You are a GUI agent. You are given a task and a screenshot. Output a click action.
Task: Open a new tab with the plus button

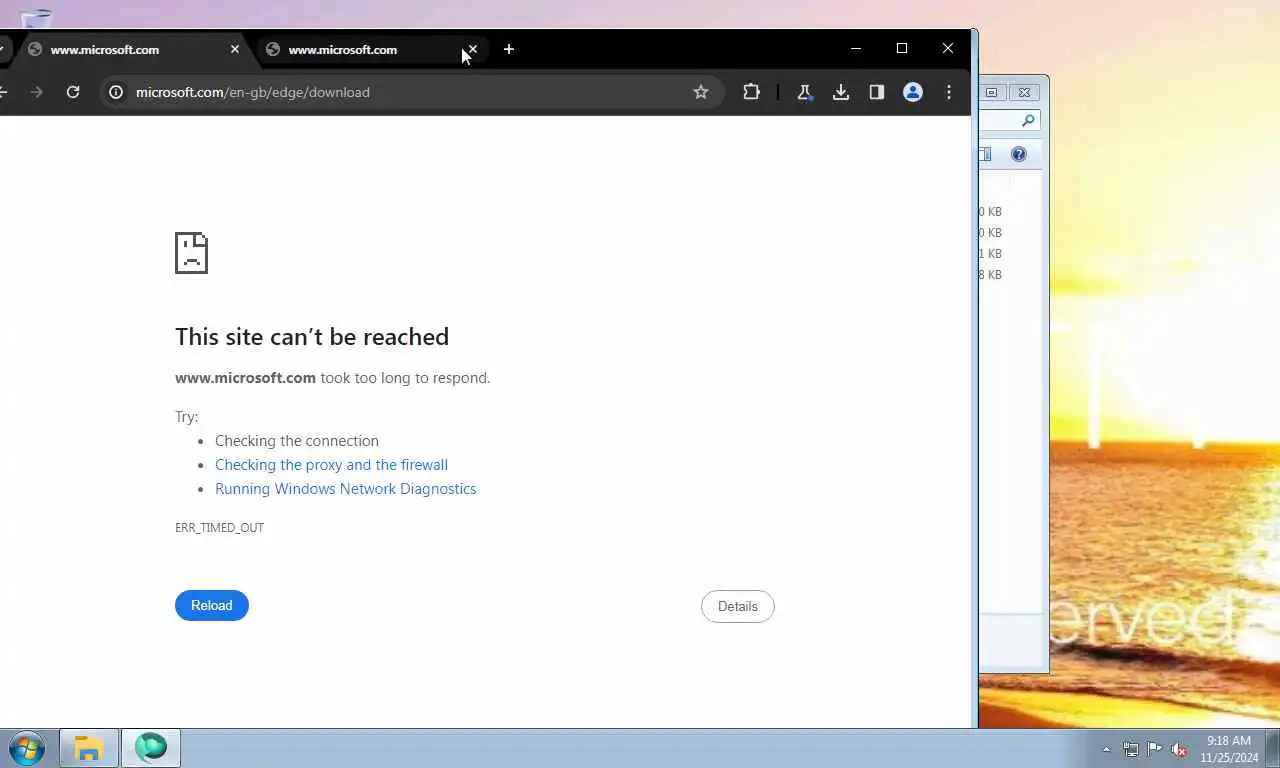coord(509,49)
